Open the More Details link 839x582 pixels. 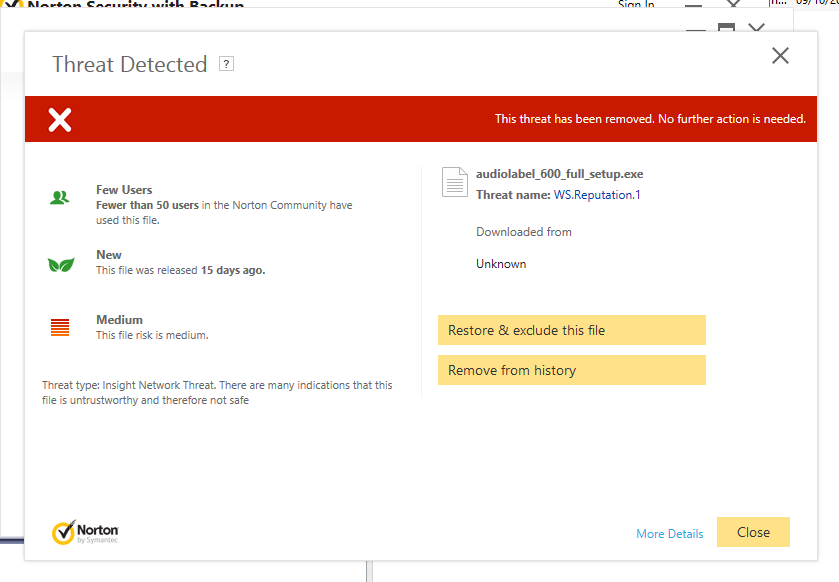point(670,533)
